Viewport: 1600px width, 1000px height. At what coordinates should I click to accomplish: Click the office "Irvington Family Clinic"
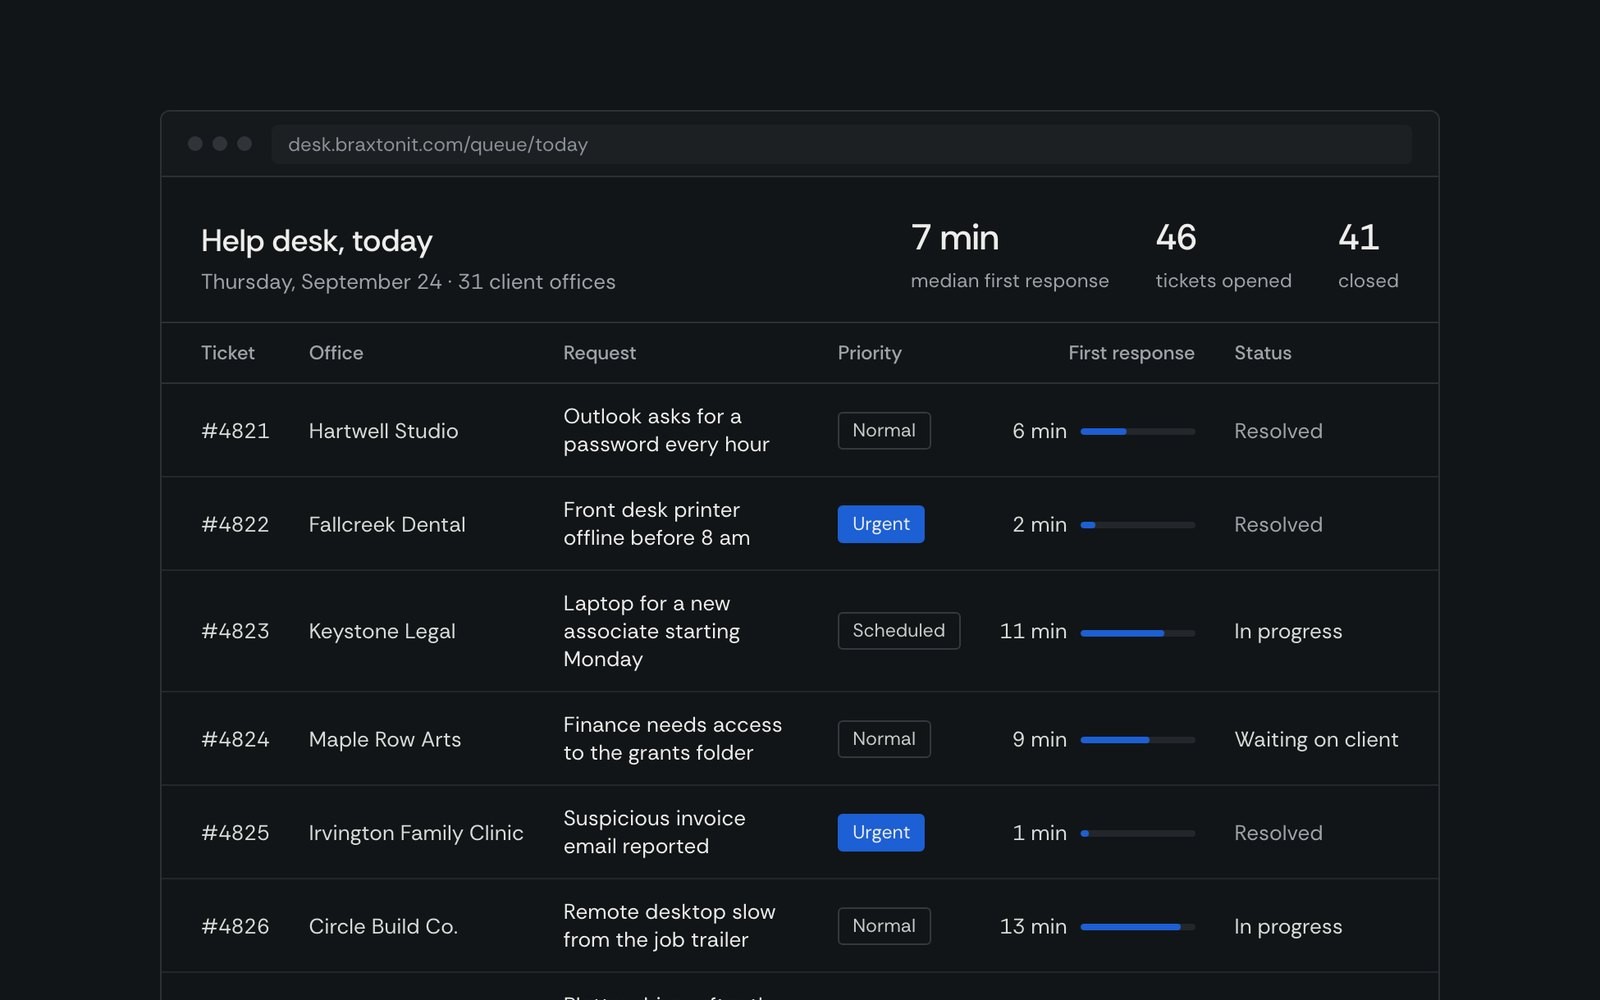pos(416,833)
